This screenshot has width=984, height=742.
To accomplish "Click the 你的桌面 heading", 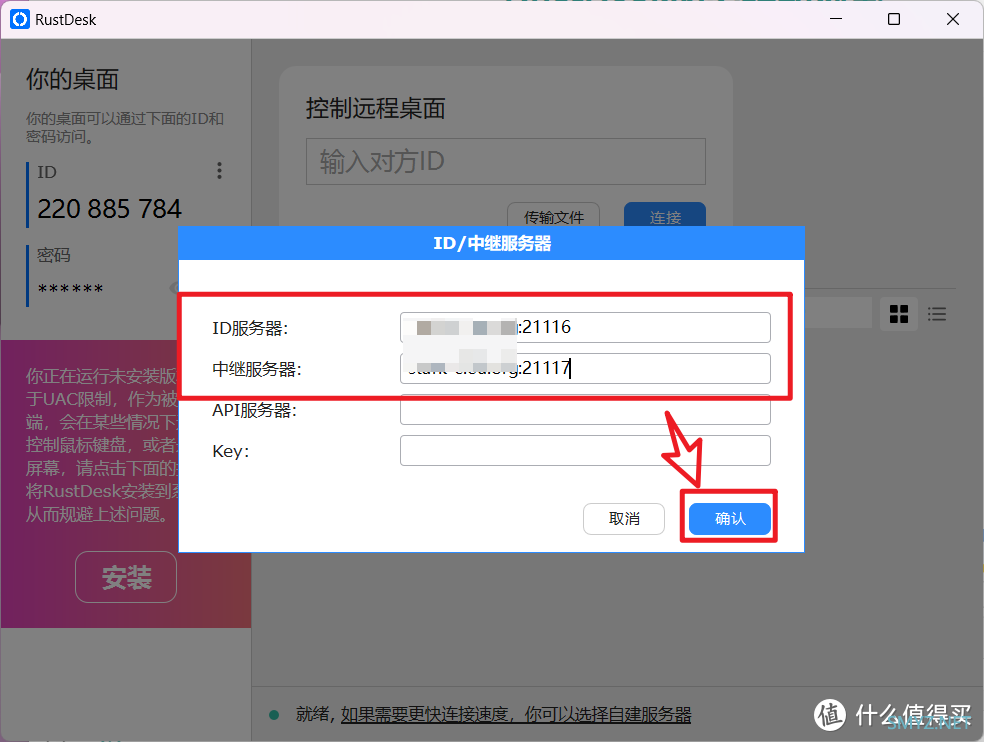I will pyautogui.click(x=72, y=80).
